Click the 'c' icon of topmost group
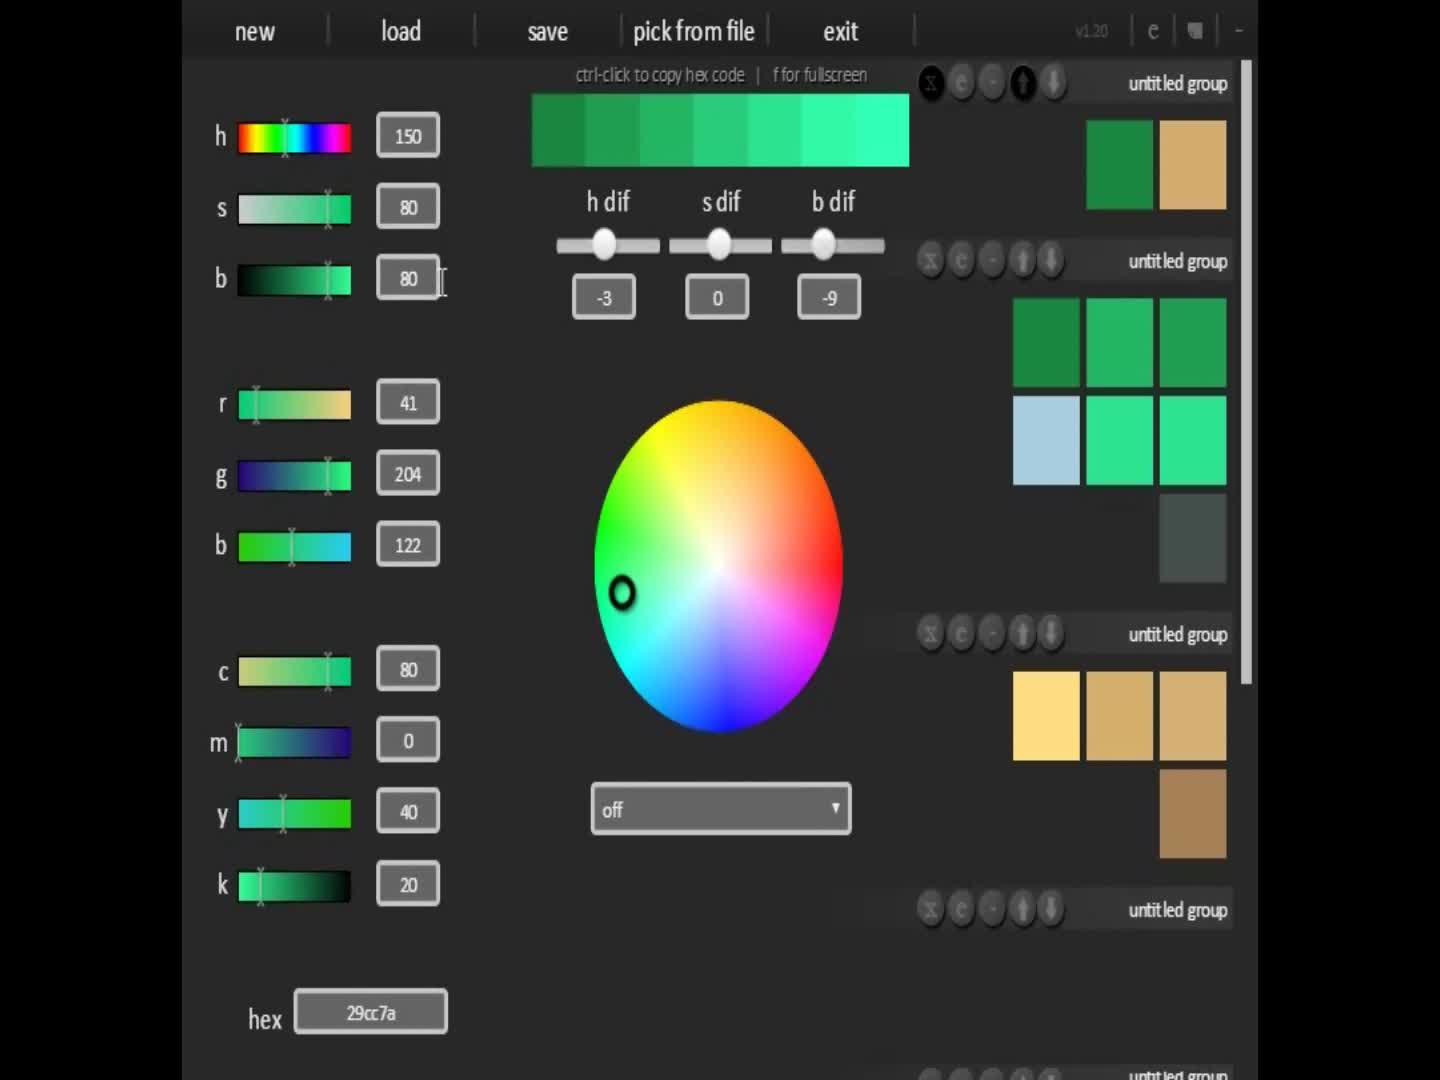The width and height of the screenshot is (1440, 1080). pyautogui.click(x=962, y=83)
